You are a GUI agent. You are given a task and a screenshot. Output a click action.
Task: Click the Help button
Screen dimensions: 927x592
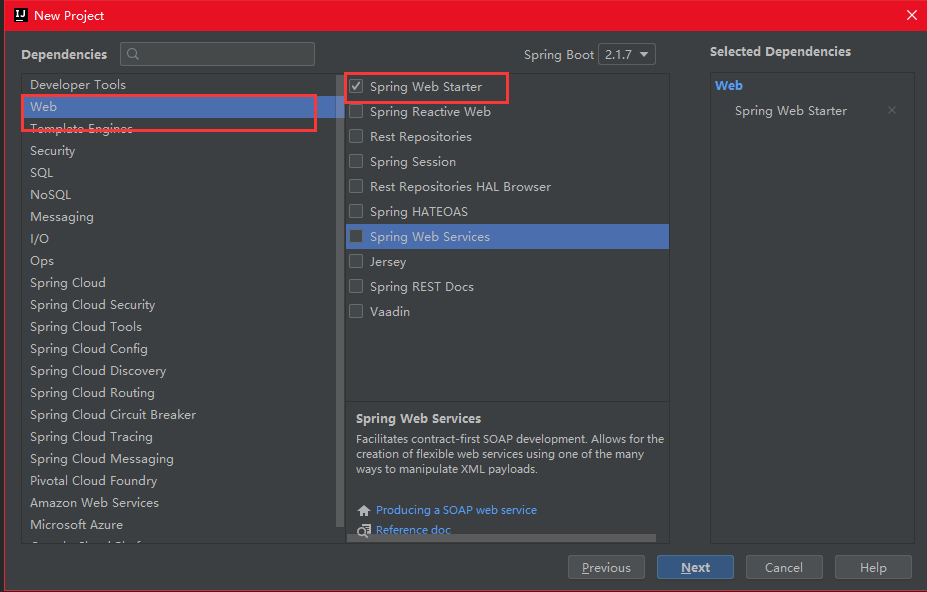point(873,567)
